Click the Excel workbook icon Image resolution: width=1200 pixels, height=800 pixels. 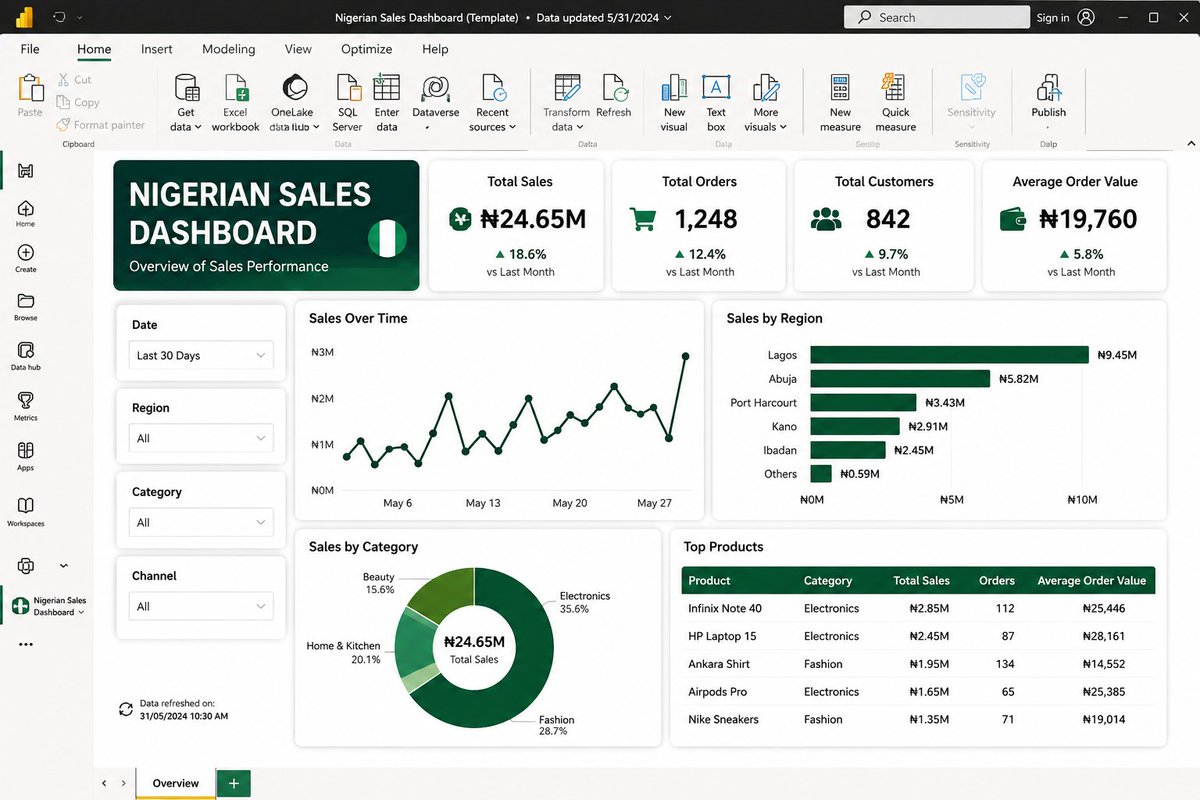[x=235, y=88]
